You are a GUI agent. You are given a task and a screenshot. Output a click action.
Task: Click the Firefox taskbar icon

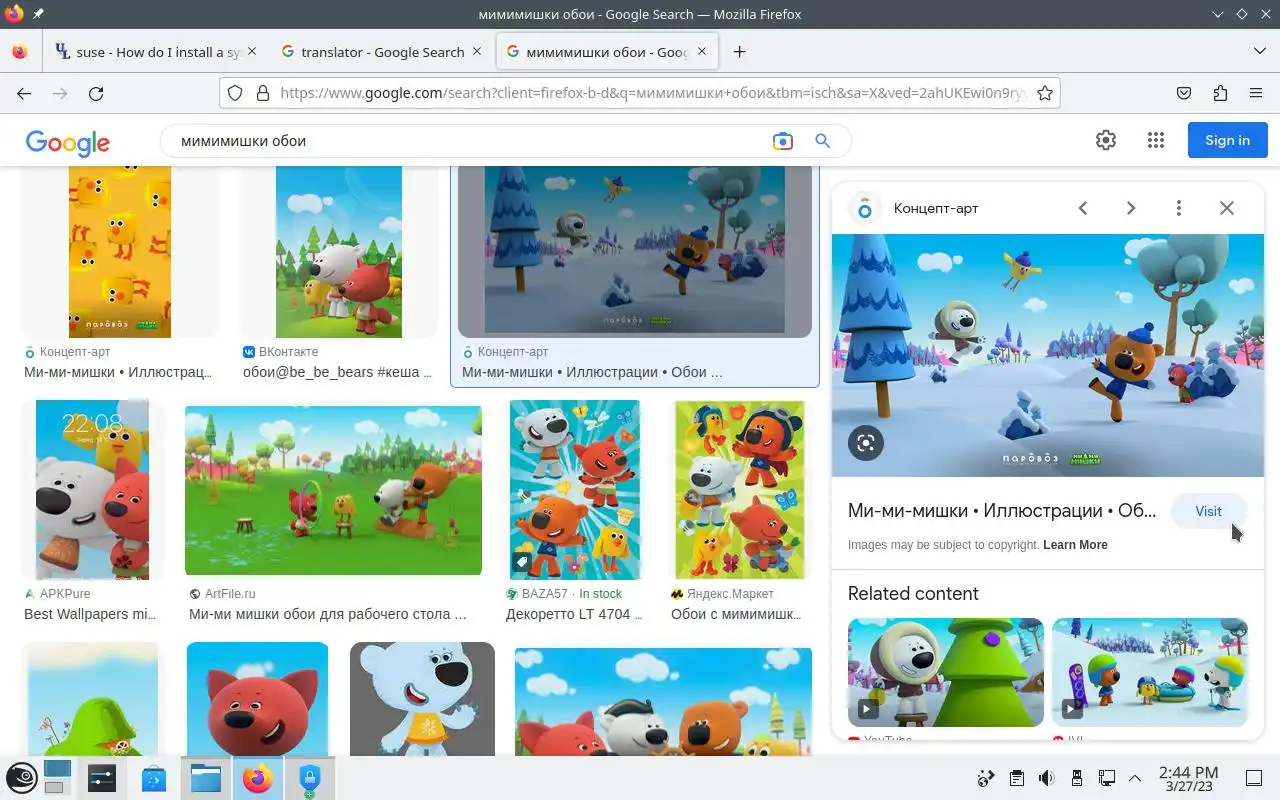[x=258, y=778]
